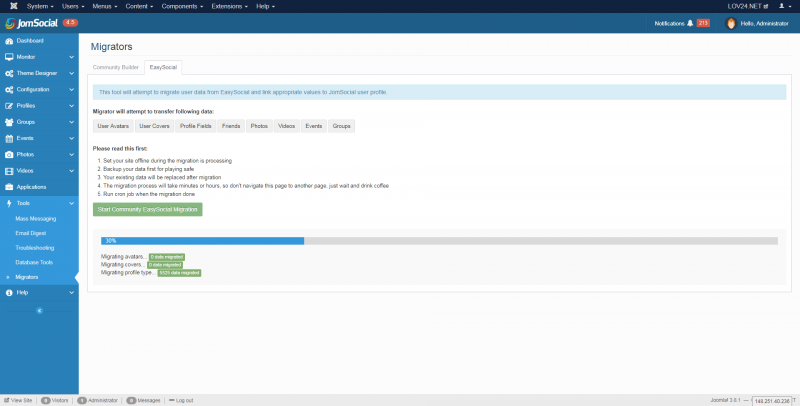Click Visitors in footer bar
This screenshot has height=406, width=800.
[55, 400]
